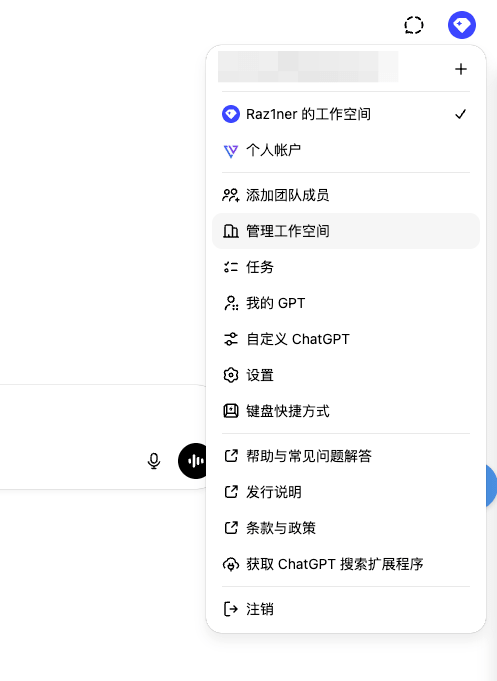497x681 pixels.
Task: Click the checkmark next to Raz1ner workspace
Action: pyautogui.click(x=461, y=114)
